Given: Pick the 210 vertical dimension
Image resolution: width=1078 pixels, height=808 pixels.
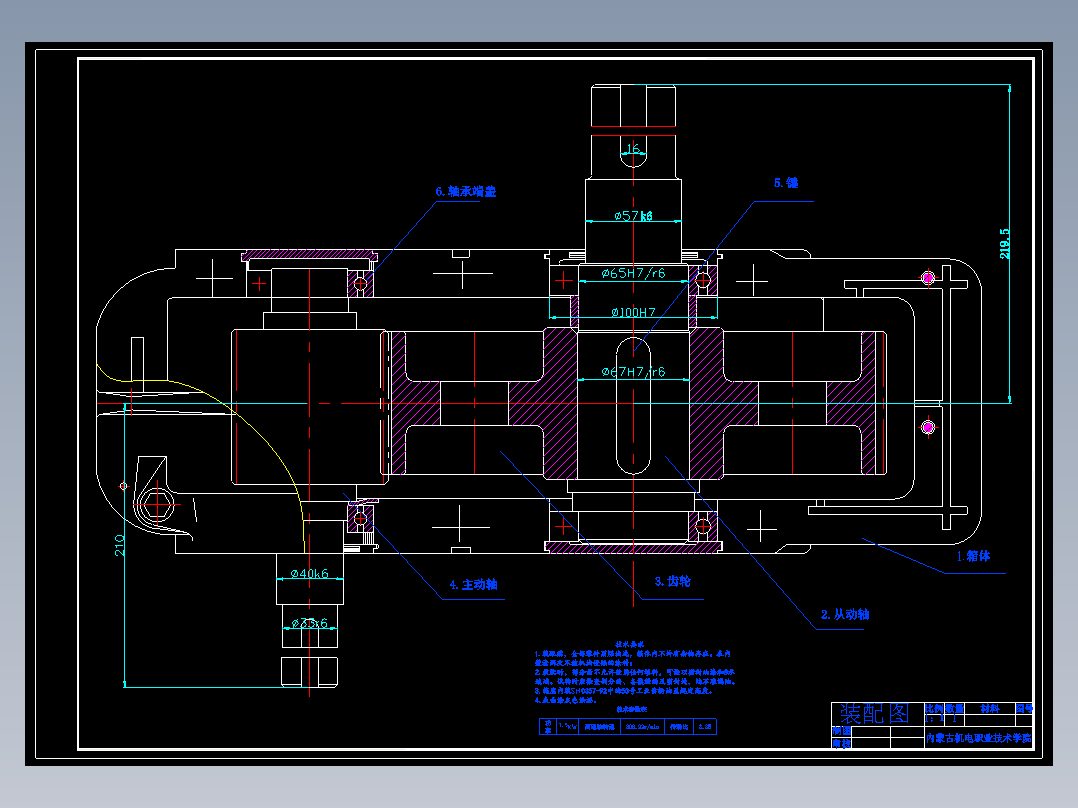Looking at the screenshot, I should click(120, 545).
